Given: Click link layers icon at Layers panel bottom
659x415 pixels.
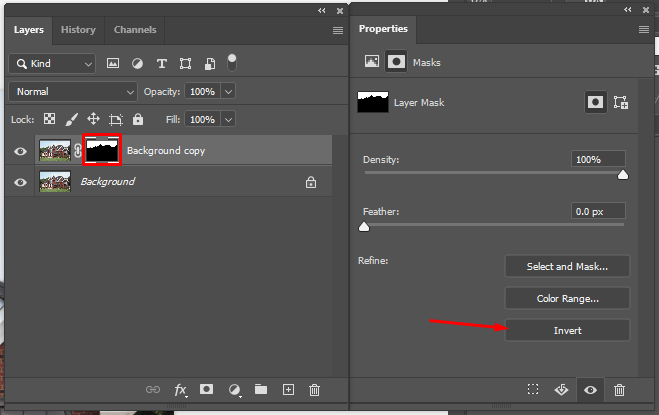Looking at the screenshot, I should coord(153,390).
